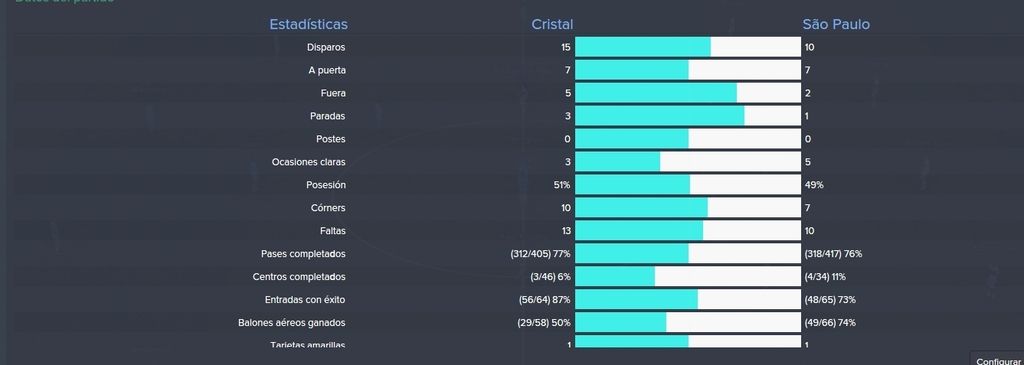The image size is (1024, 365).
Task: Click the Tarjetas amarillas bar
Action: (688, 341)
